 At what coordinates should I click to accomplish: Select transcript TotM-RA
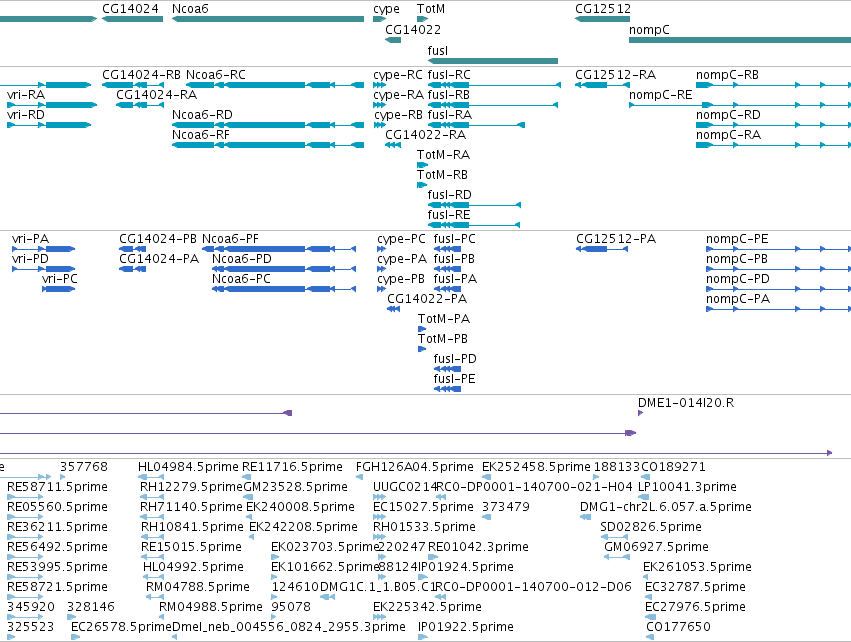tap(422, 165)
